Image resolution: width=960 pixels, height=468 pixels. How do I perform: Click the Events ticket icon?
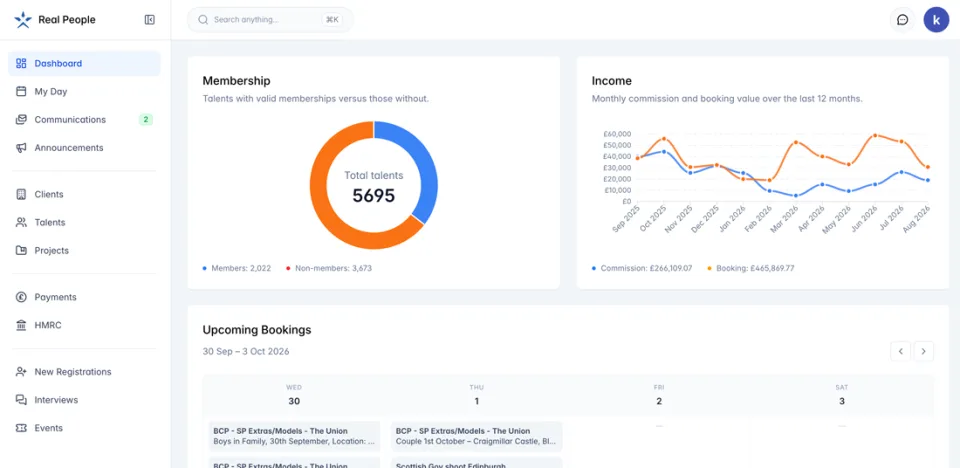[x=21, y=429]
